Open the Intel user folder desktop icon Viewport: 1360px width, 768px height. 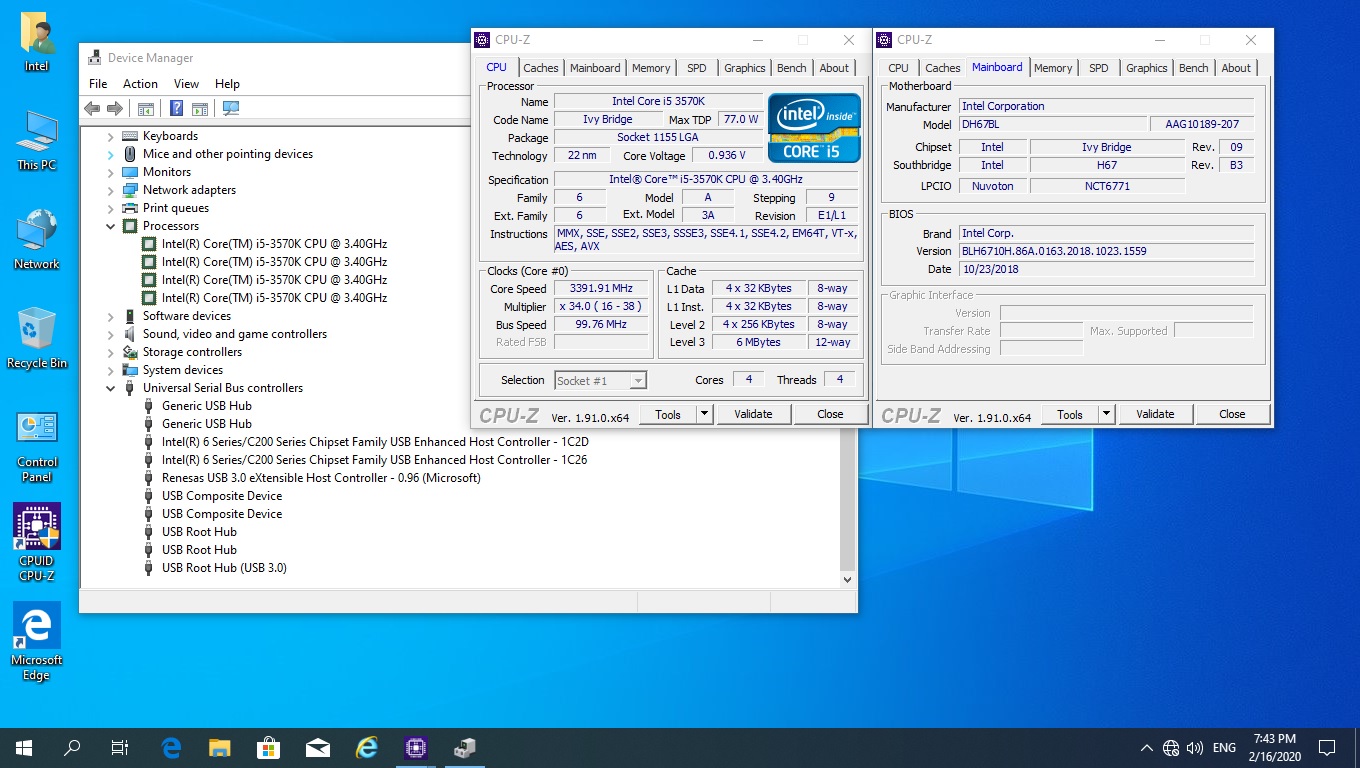[37, 42]
